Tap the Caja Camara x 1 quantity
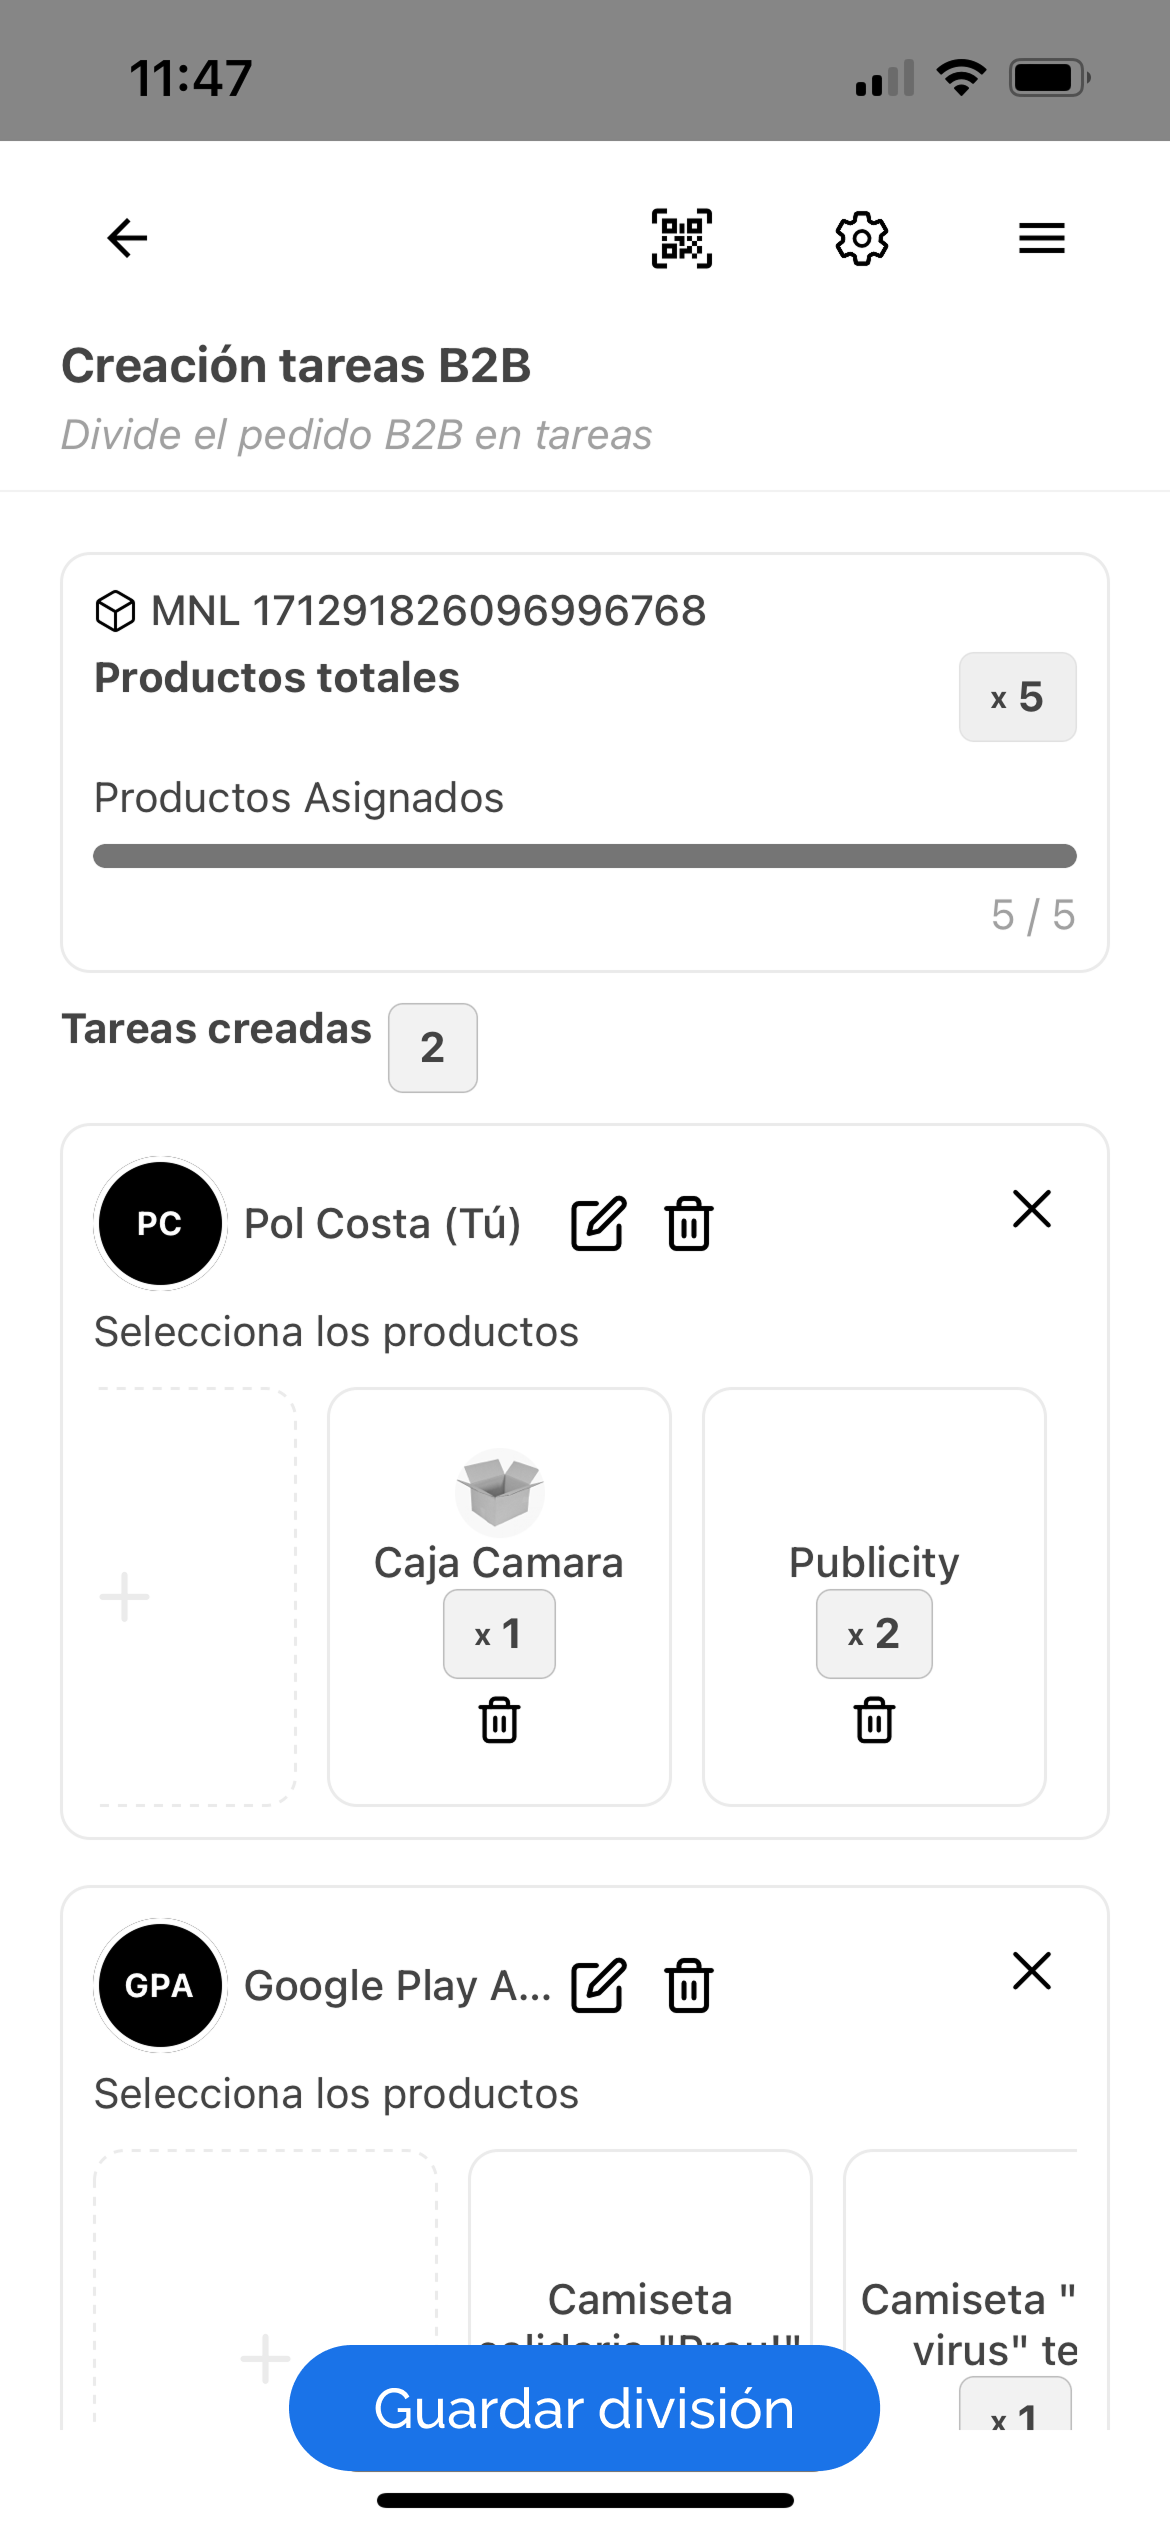Viewport: 1170px width, 2532px height. tap(499, 1634)
